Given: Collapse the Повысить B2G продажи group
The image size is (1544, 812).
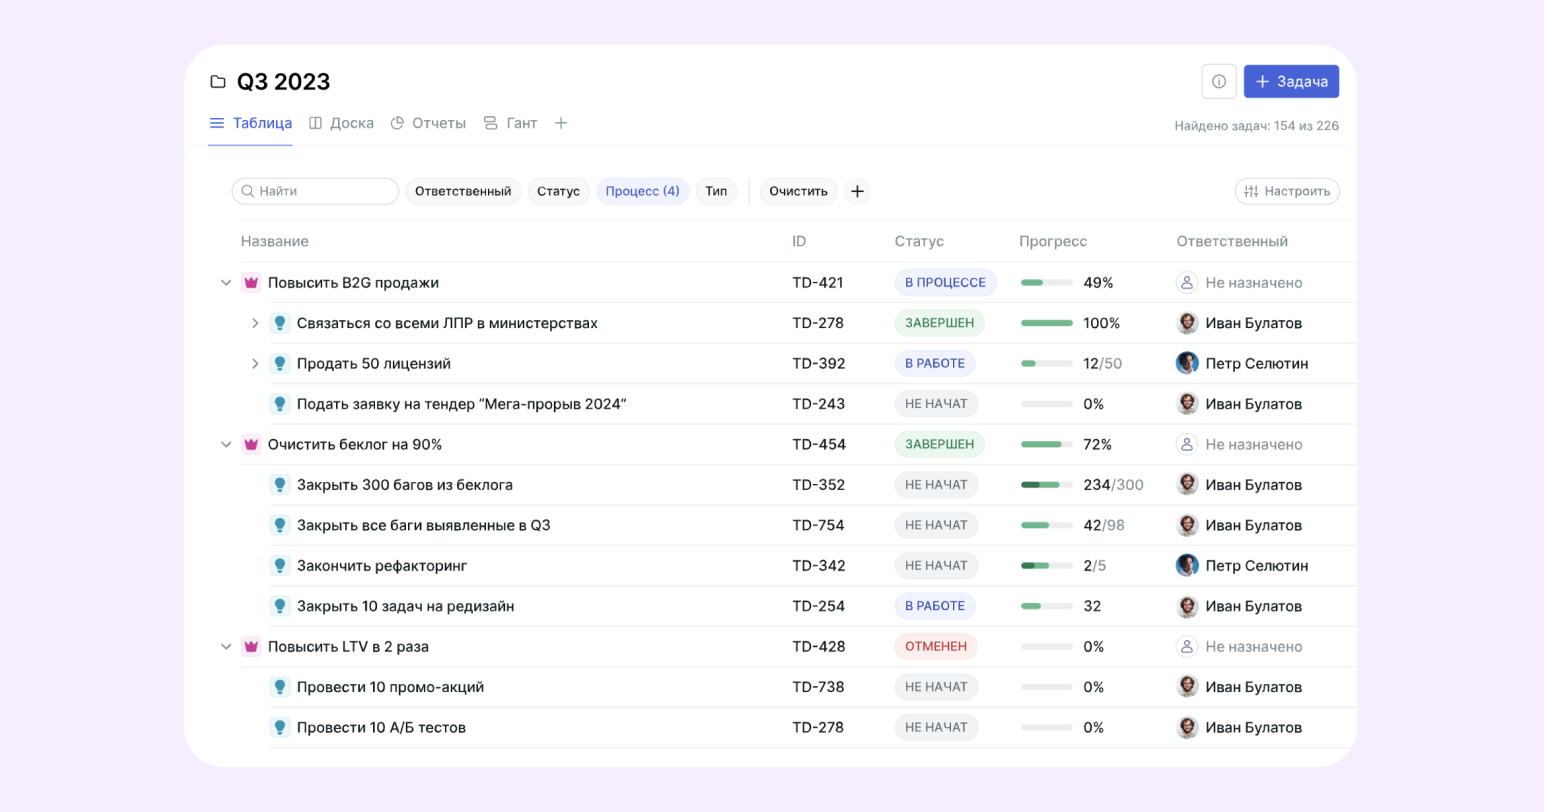Looking at the screenshot, I should [226, 283].
